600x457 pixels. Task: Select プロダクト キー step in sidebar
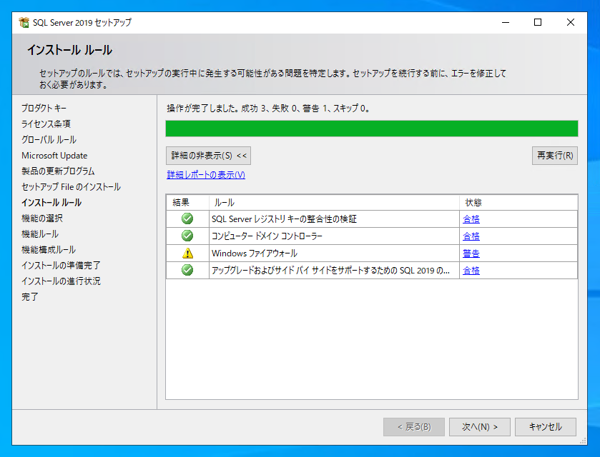coord(44,108)
